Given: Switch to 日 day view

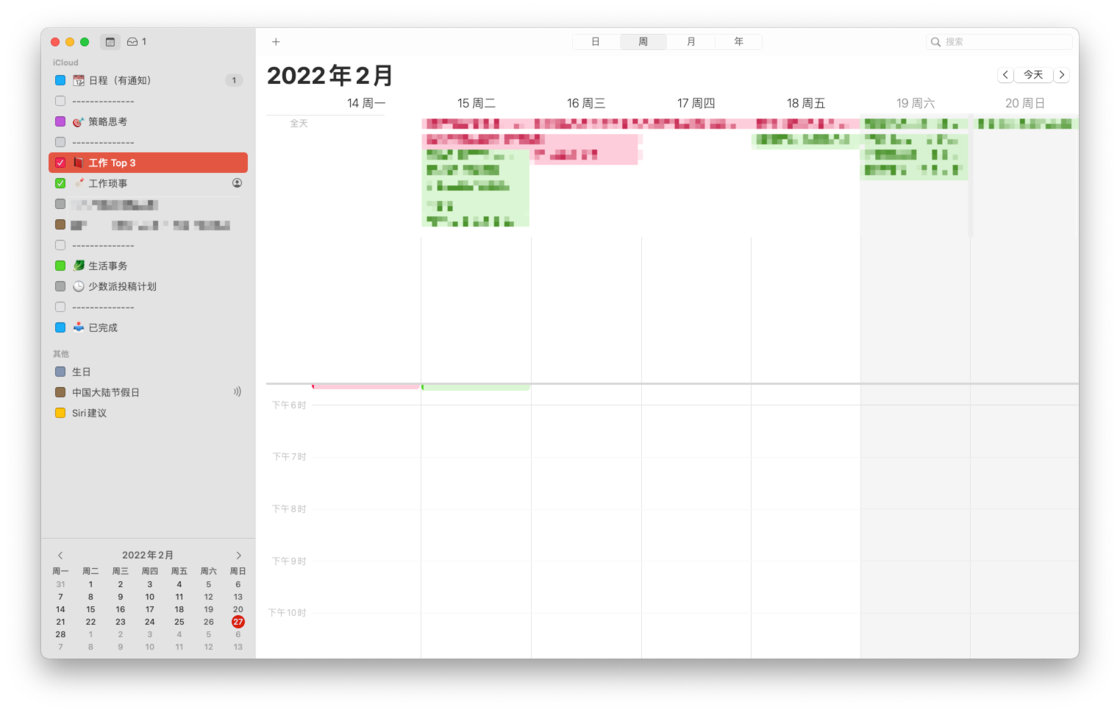Looking at the screenshot, I should (x=596, y=42).
